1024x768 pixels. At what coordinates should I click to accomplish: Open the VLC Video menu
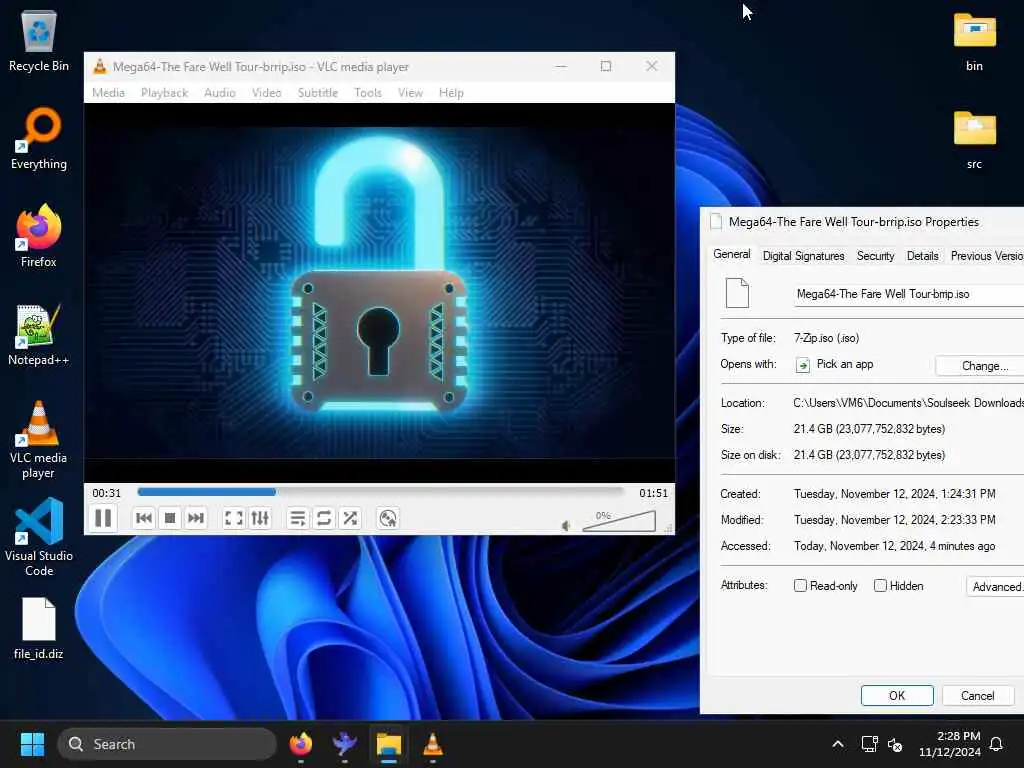pos(266,93)
